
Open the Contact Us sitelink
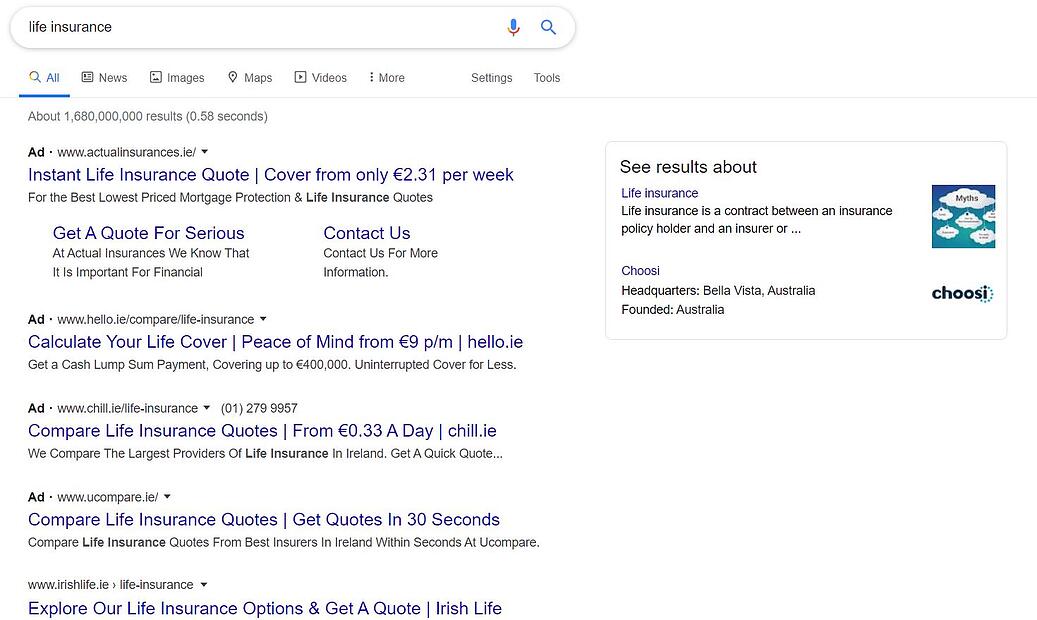coord(367,233)
